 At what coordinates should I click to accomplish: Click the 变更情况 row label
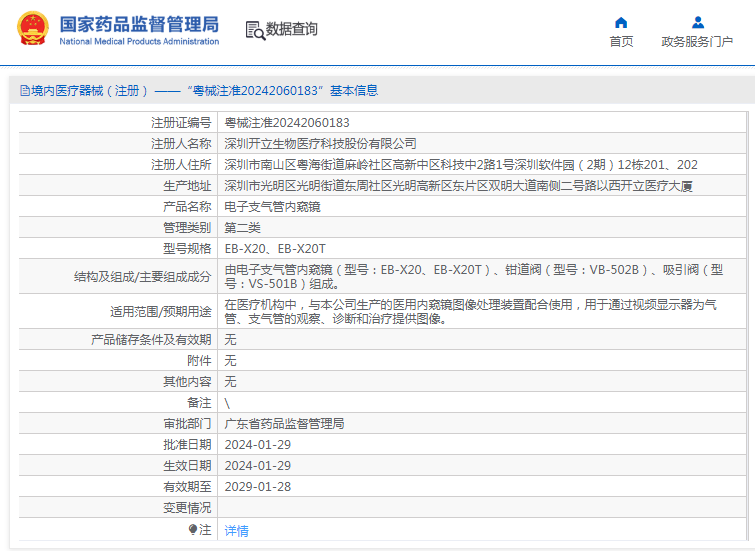click(187, 508)
